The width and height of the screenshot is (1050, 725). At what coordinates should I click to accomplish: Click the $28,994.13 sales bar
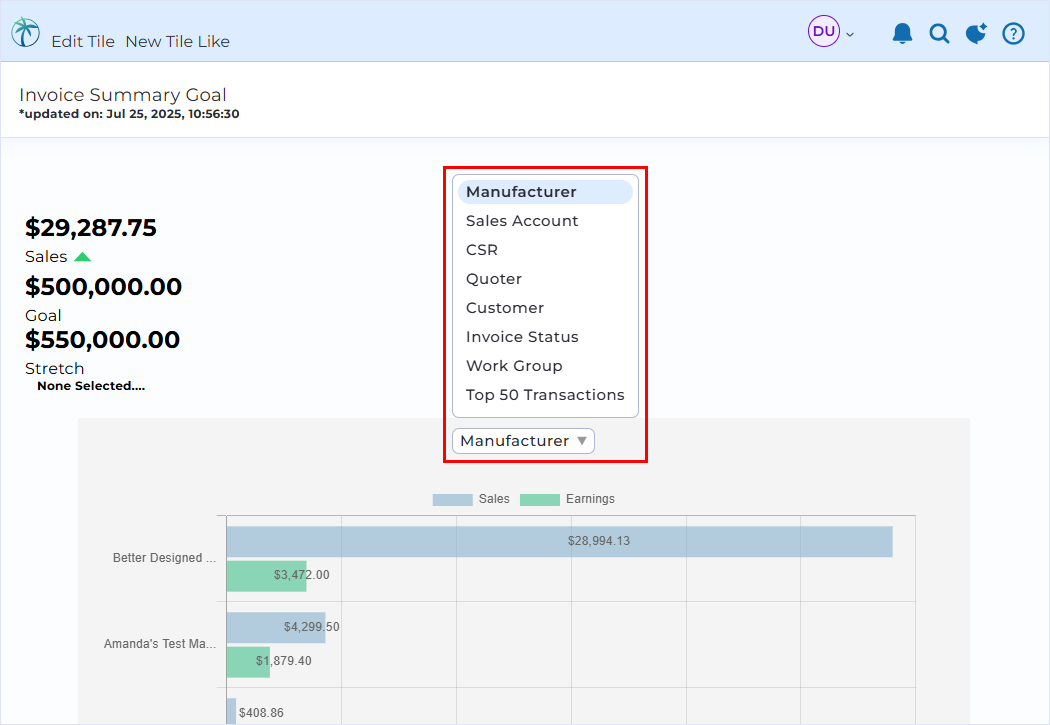click(x=559, y=542)
